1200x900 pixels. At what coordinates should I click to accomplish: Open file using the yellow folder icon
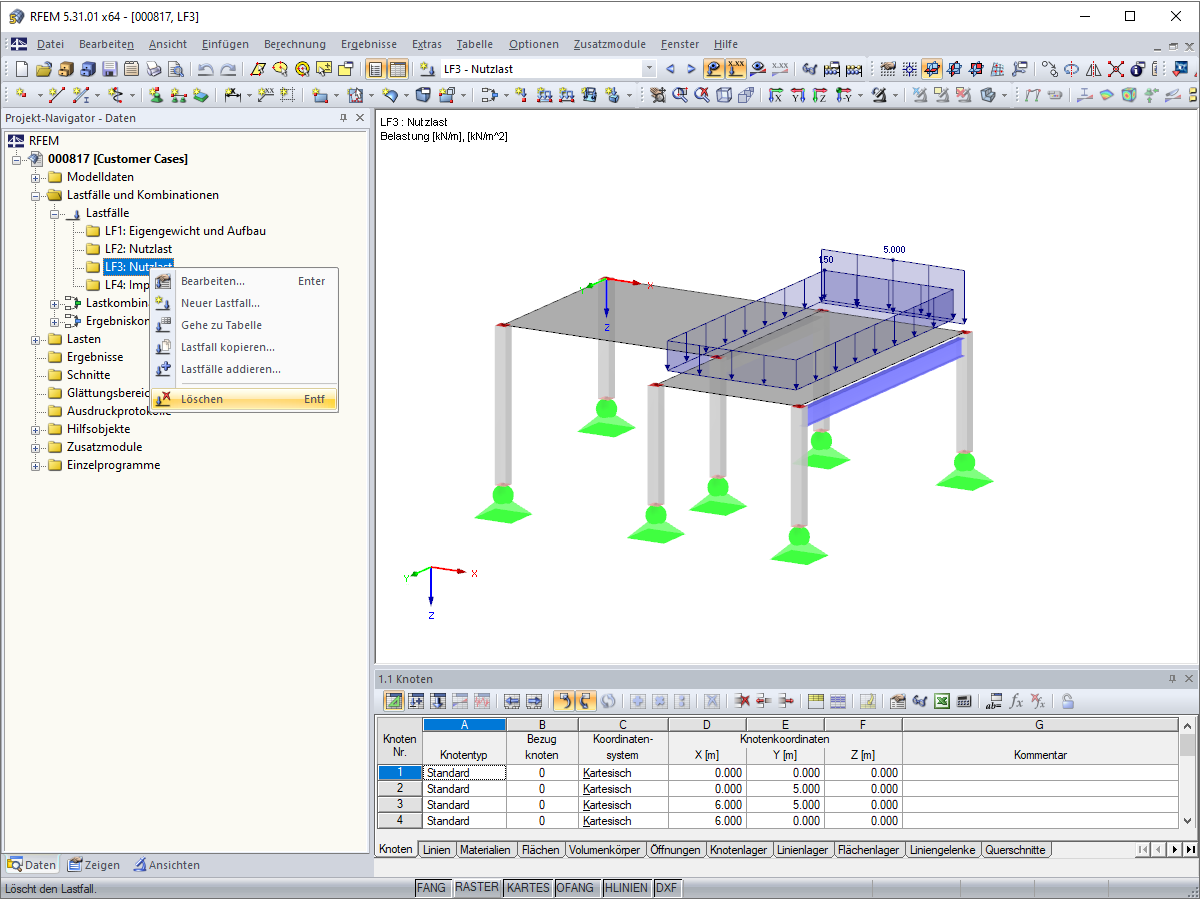pos(43,69)
